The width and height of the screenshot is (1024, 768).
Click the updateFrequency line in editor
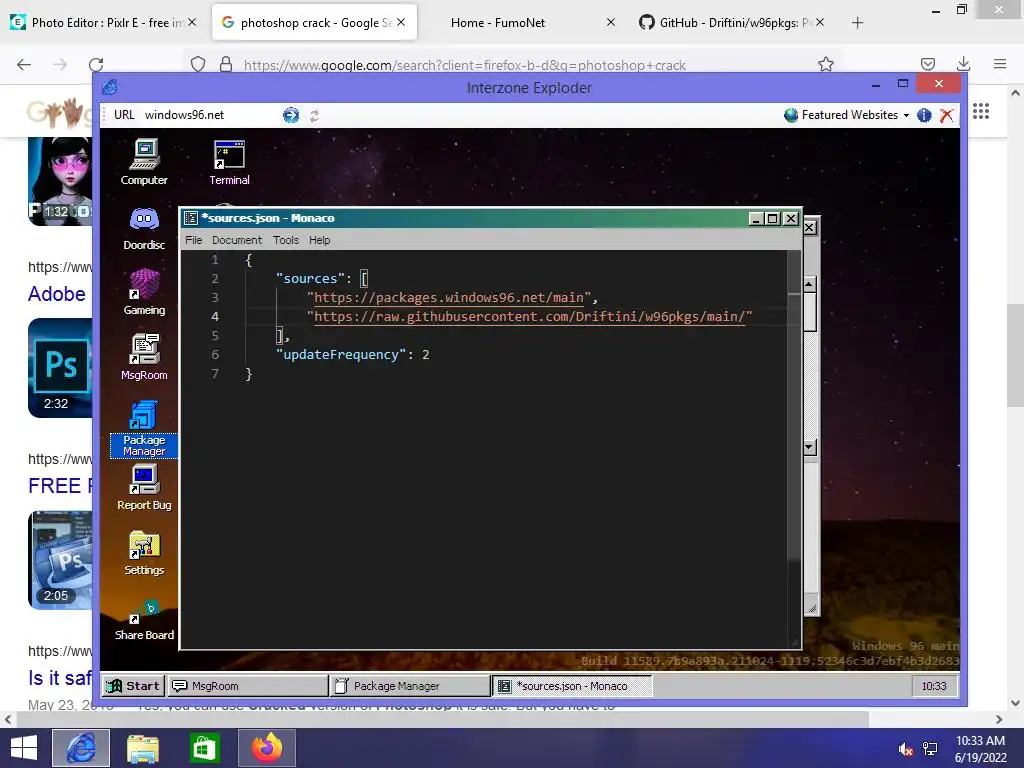[x=353, y=355]
